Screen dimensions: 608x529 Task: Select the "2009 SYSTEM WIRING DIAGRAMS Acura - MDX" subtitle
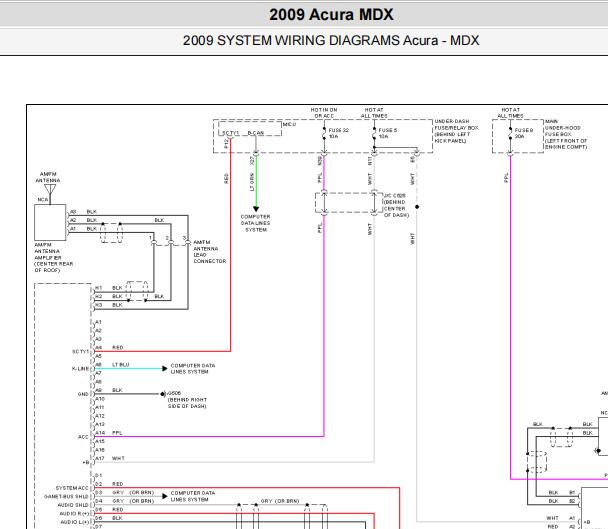click(331, 40)
